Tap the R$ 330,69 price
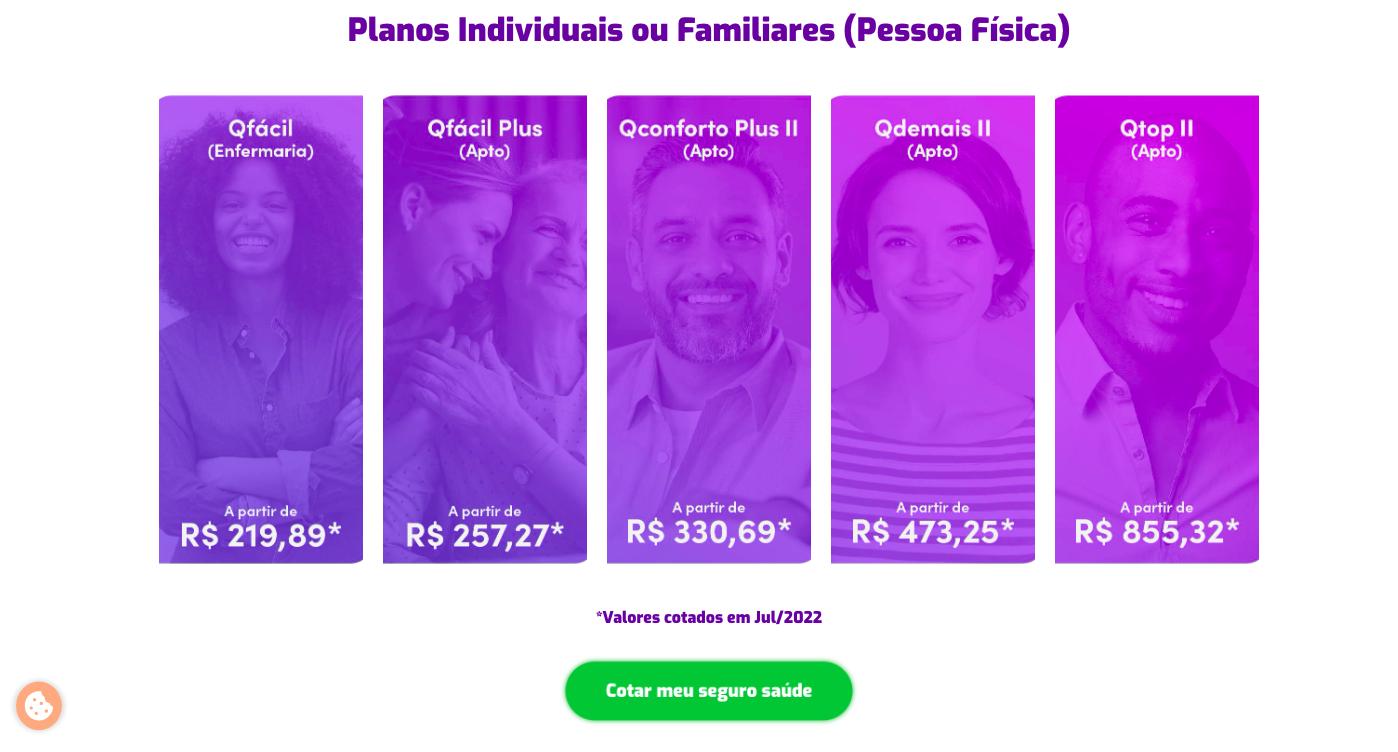Image resolution: width=1398 pixels, height=752 pixels. (x=709, y=531)
